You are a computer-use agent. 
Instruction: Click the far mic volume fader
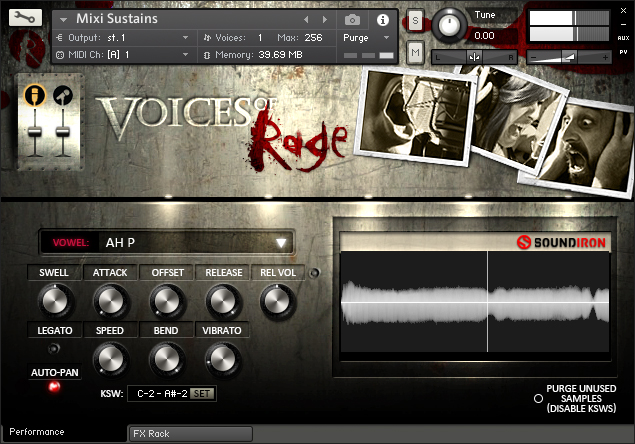pyautogui.click(x=63, y=132)
